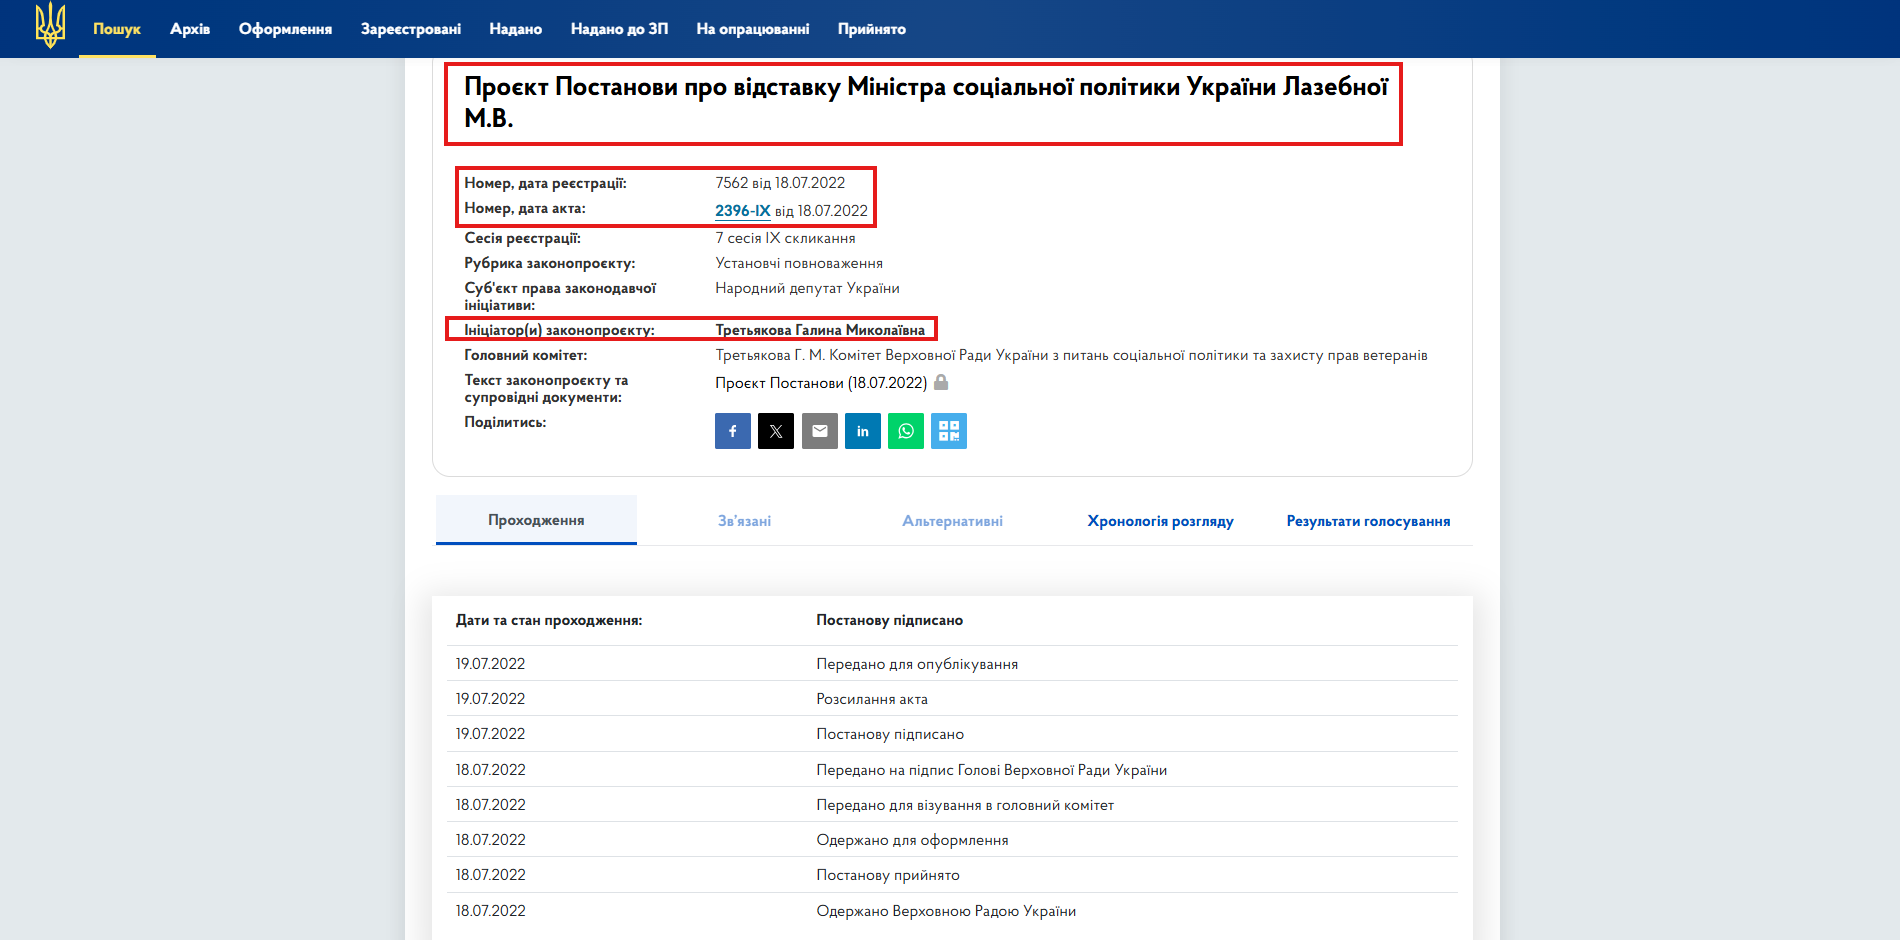Switch to the Проходження tab
The height and width of the screenshot is (940, 1900).
pyautogui.click(x=536, y=520)
